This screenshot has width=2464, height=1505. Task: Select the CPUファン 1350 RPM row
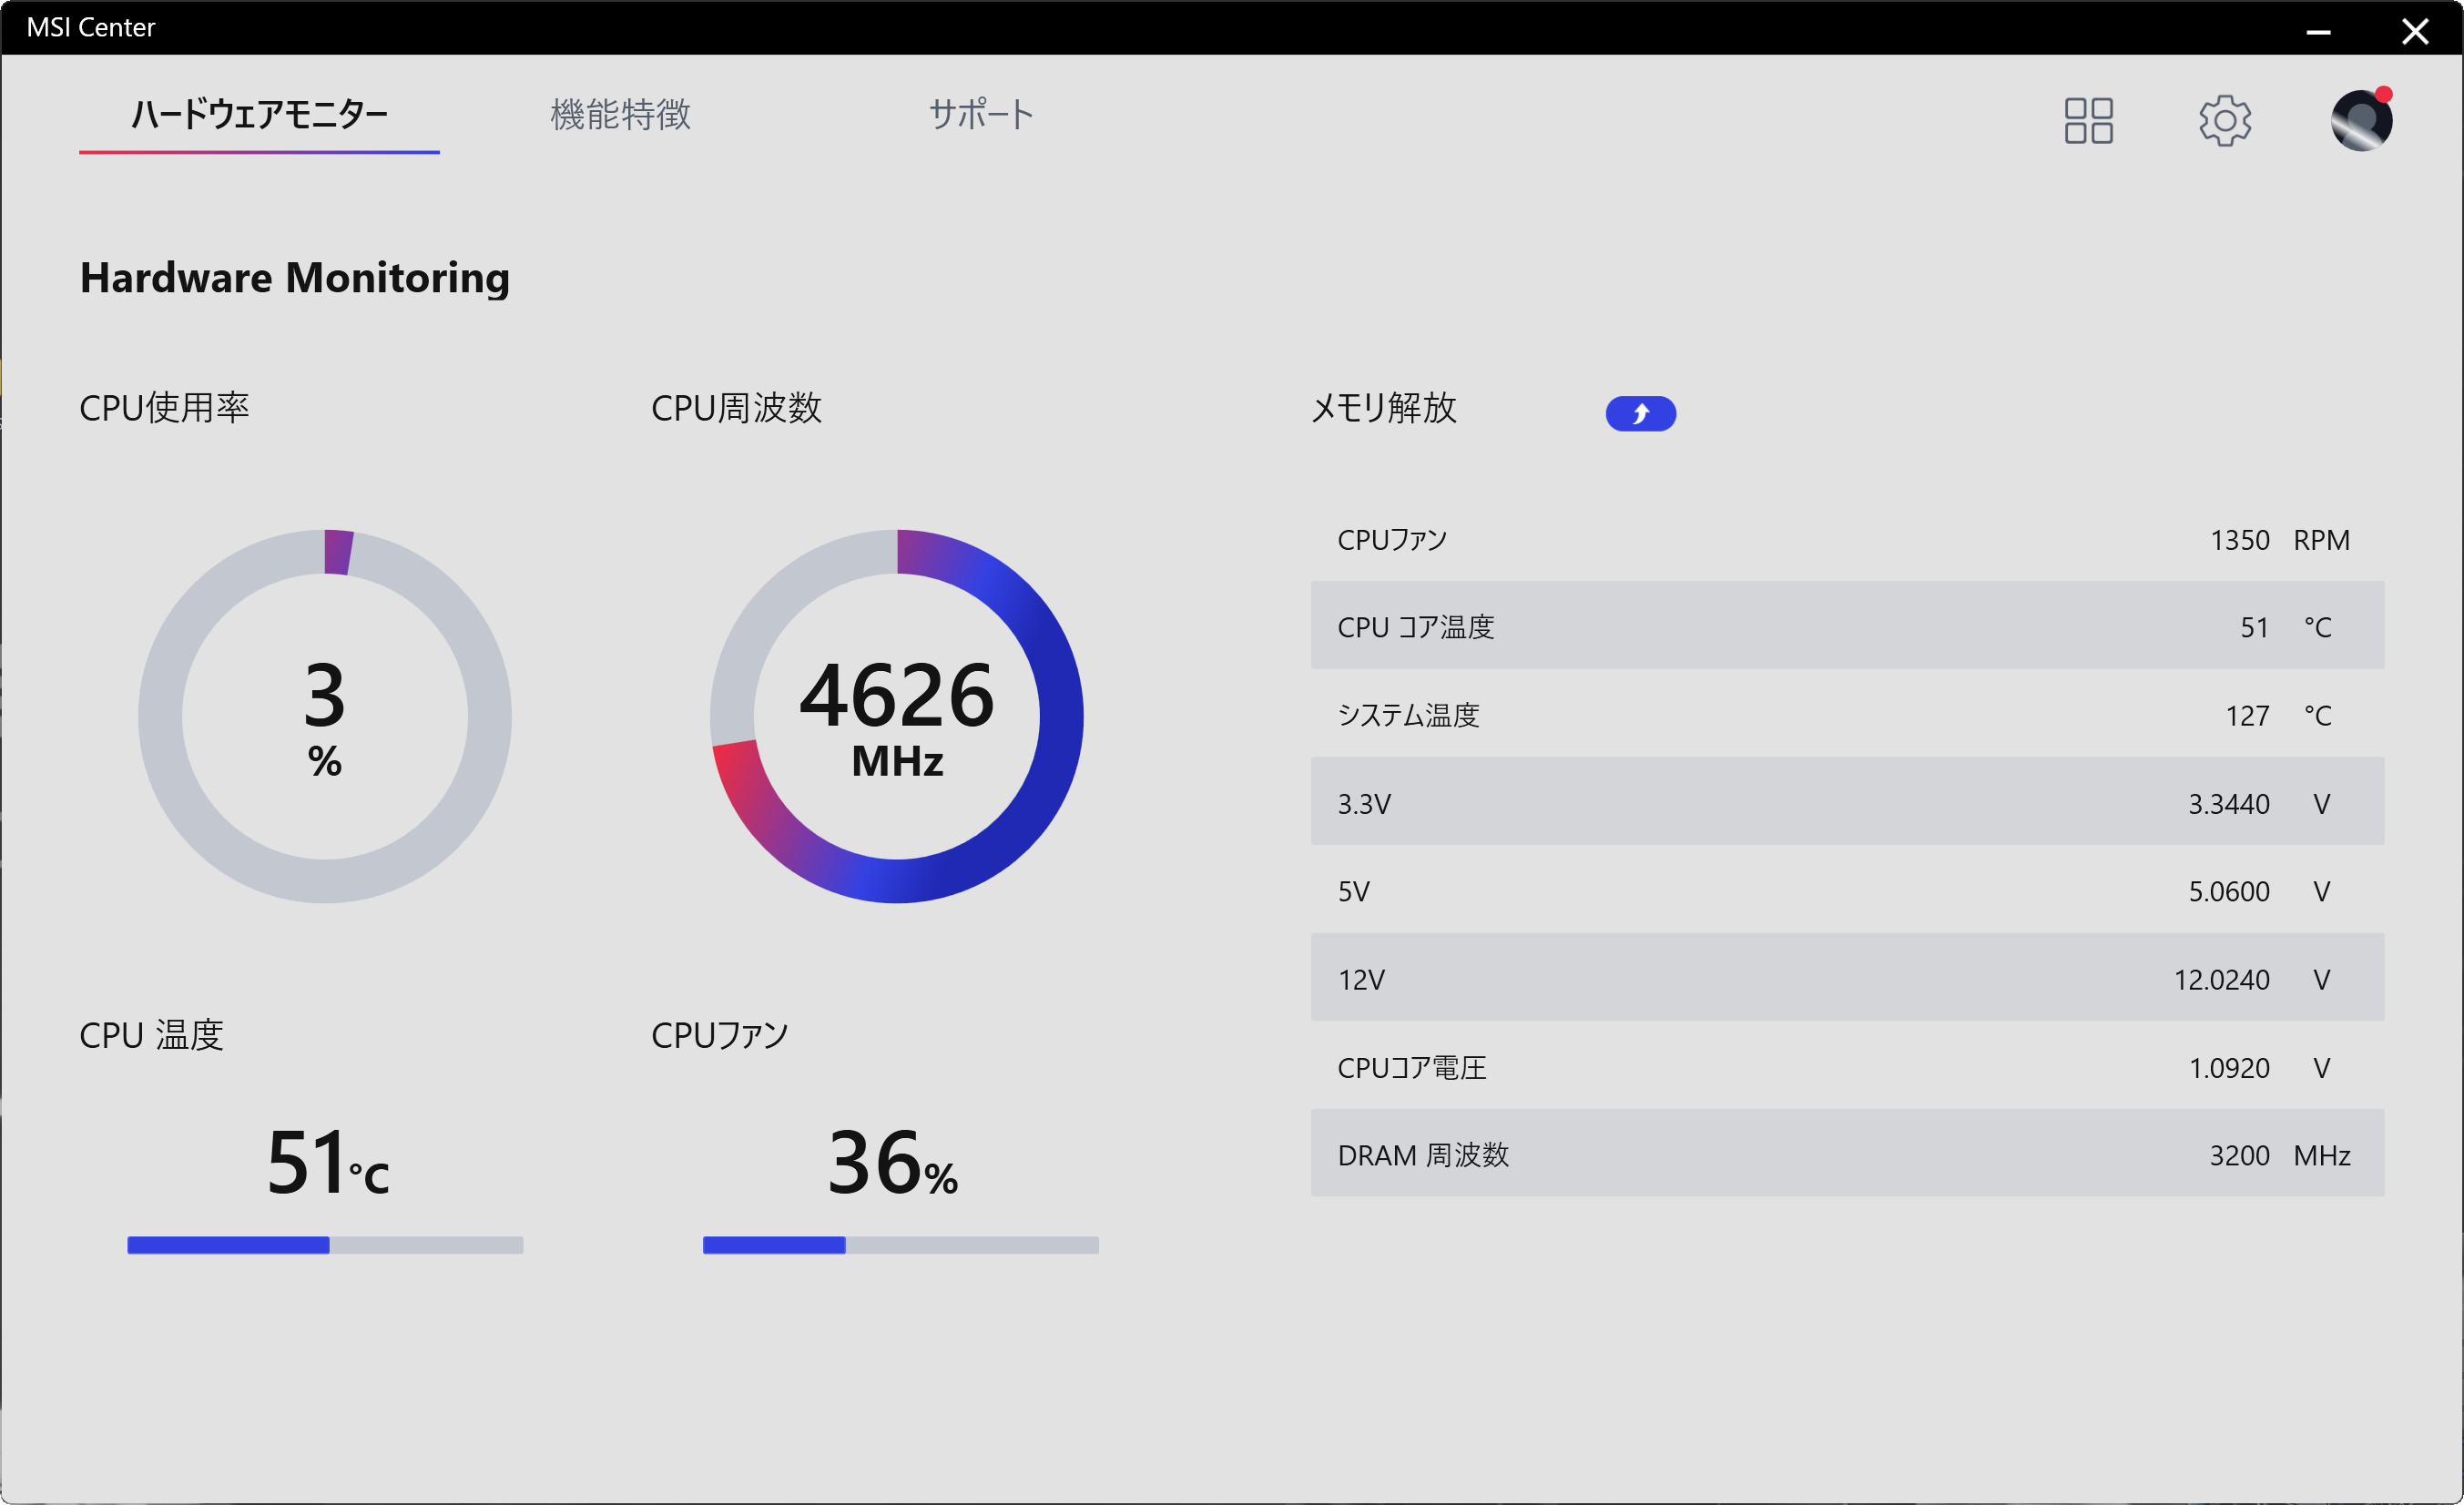pos(1847,540)
